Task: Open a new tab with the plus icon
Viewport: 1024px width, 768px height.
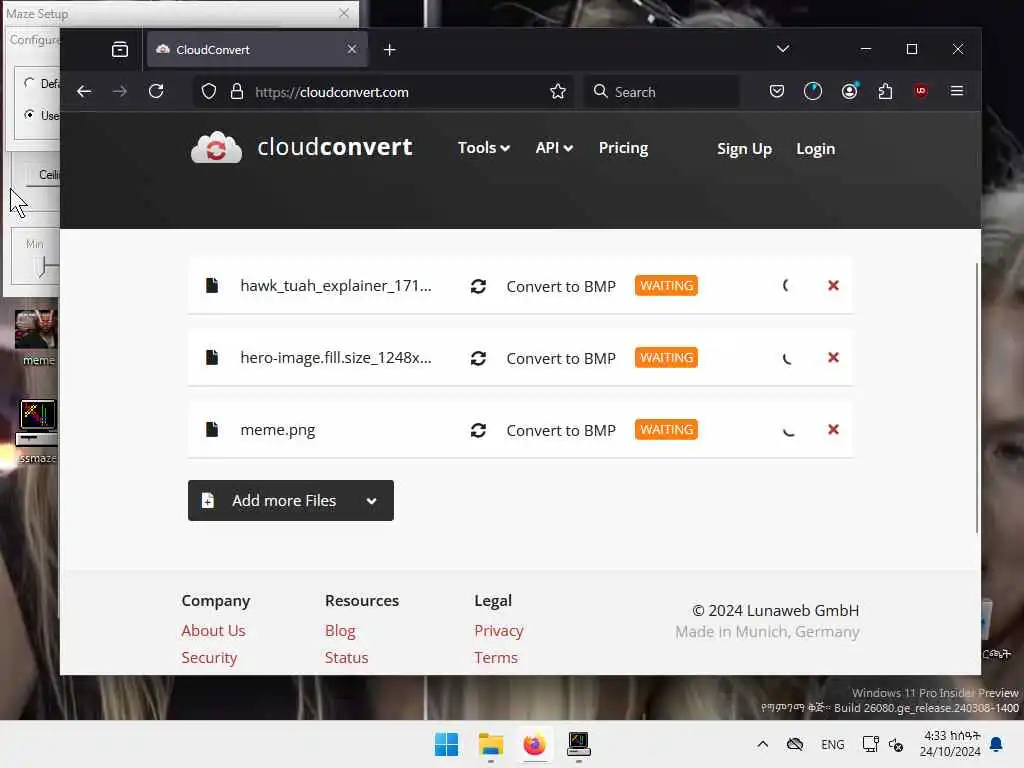Action: click(389, 50)
